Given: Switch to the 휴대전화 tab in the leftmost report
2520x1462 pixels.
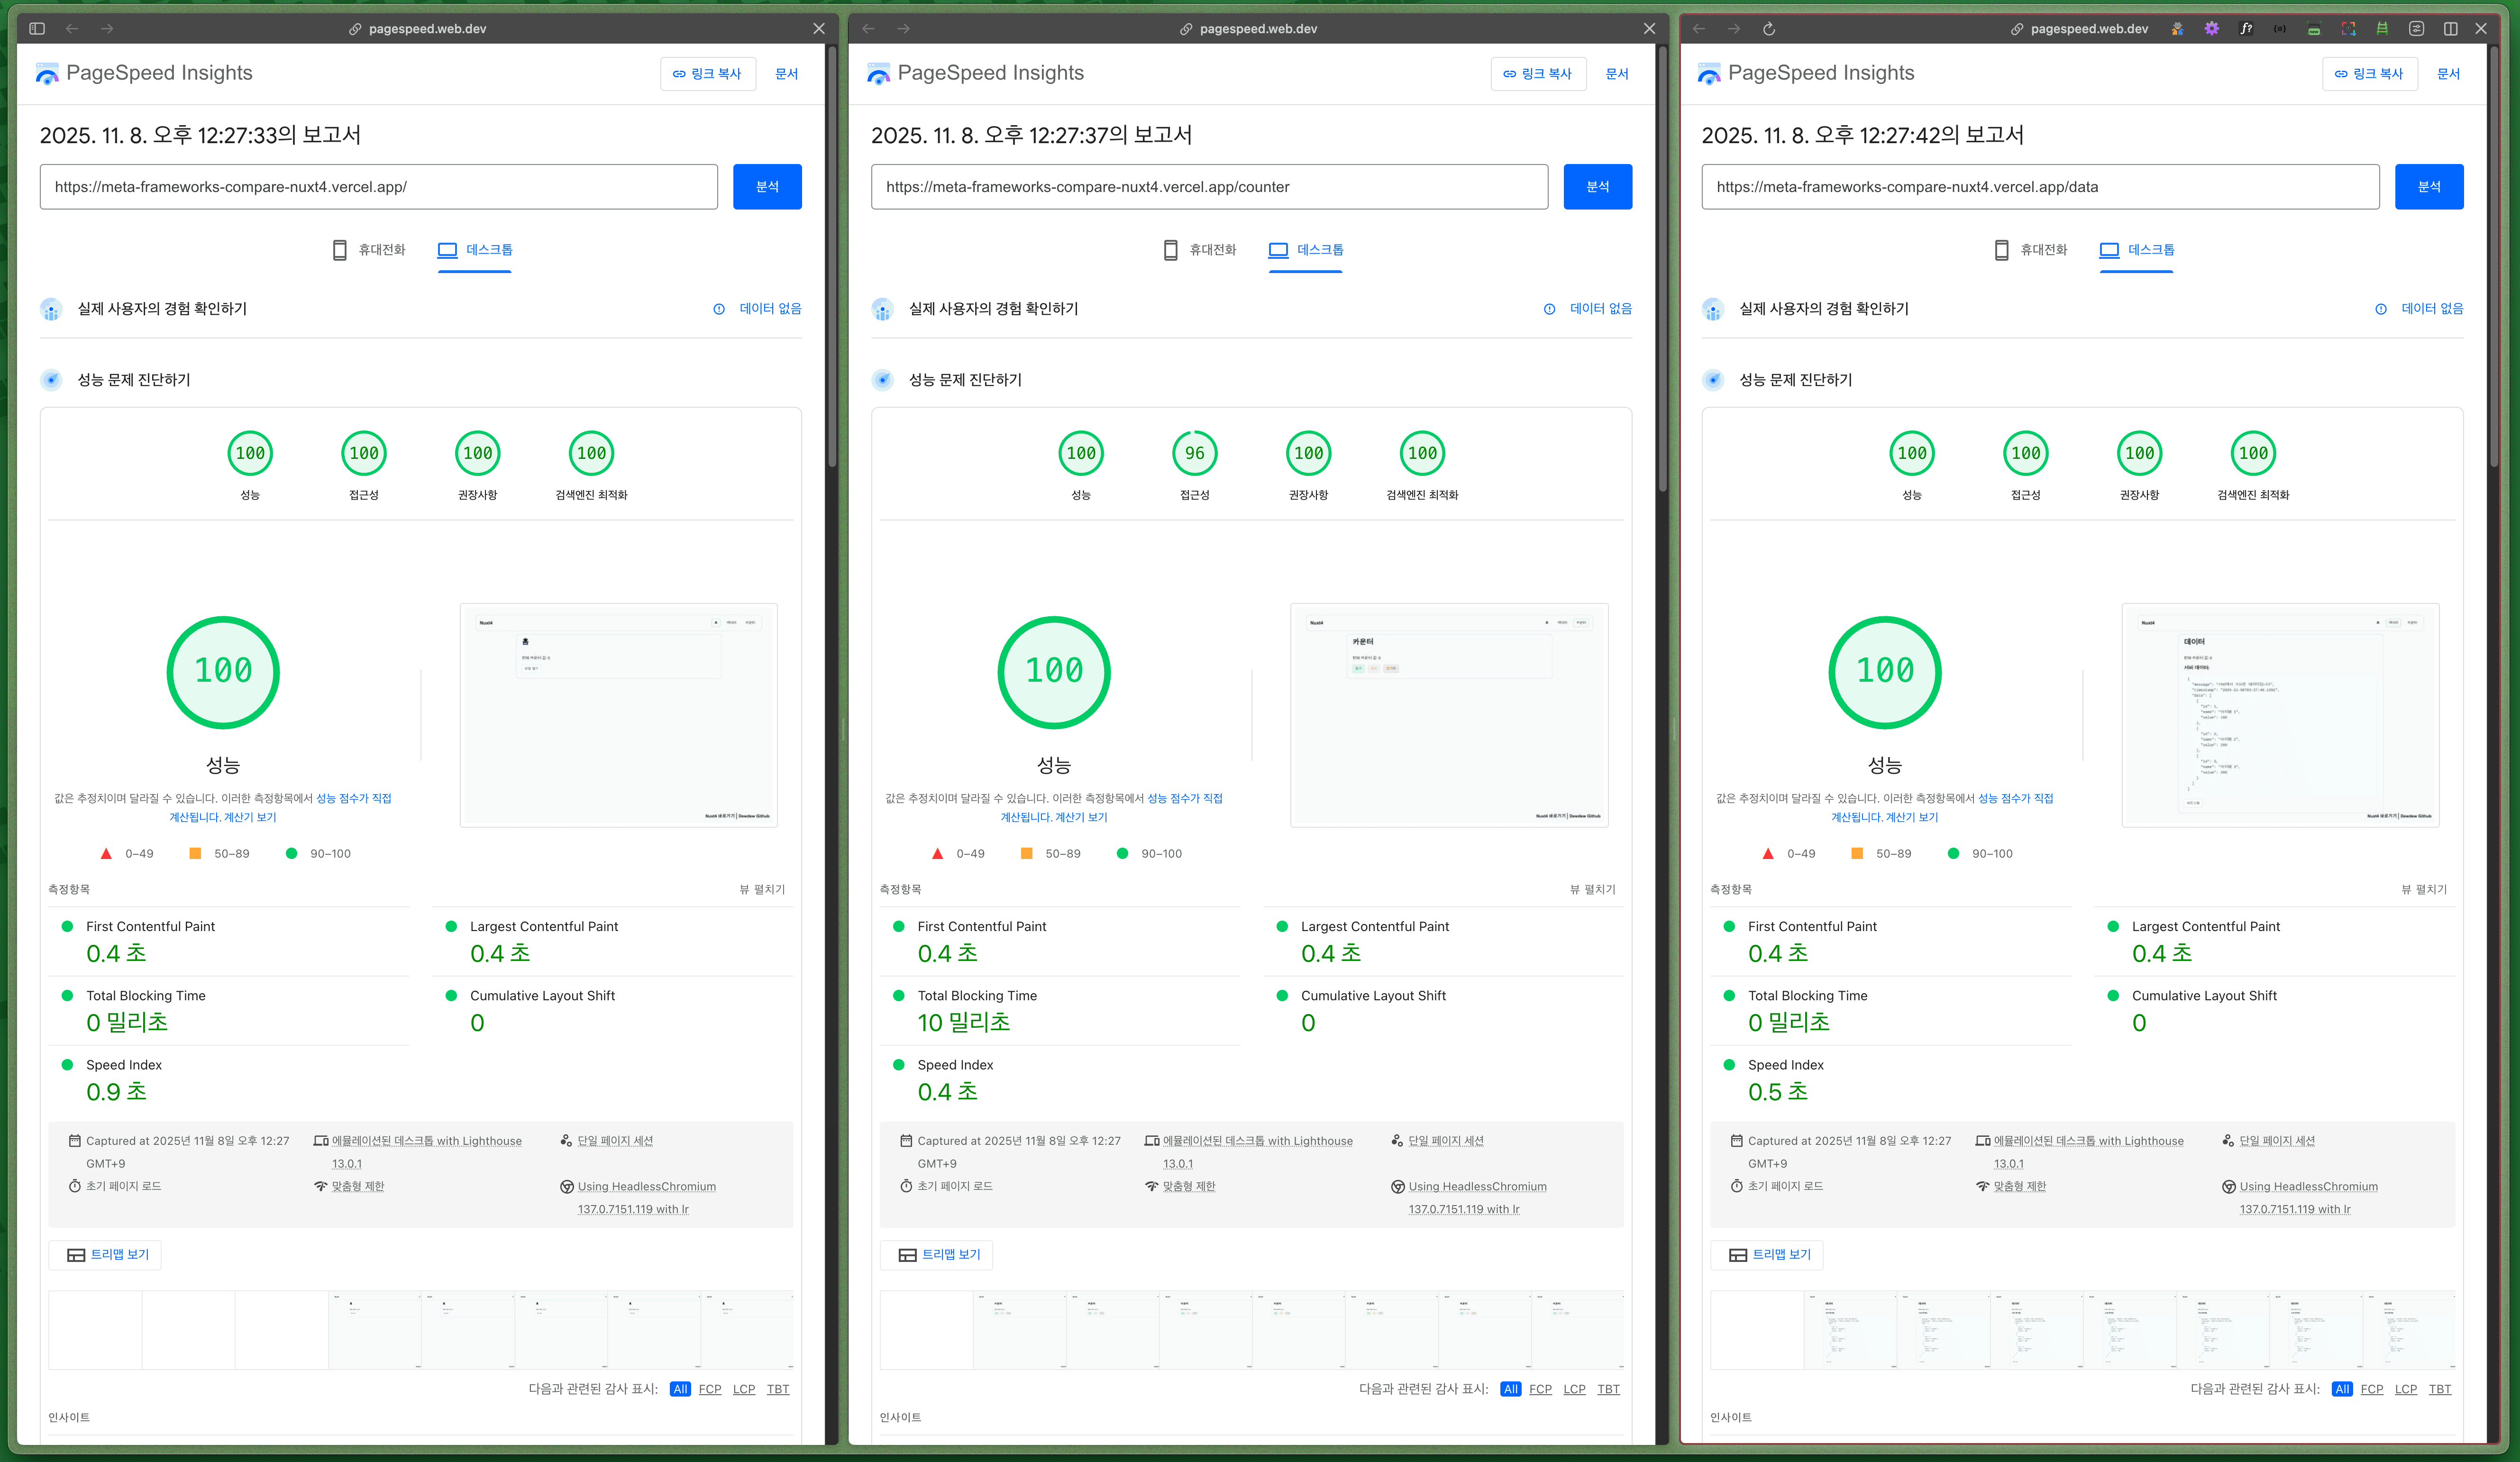Looking at the screenshot, I should (369, 250).
